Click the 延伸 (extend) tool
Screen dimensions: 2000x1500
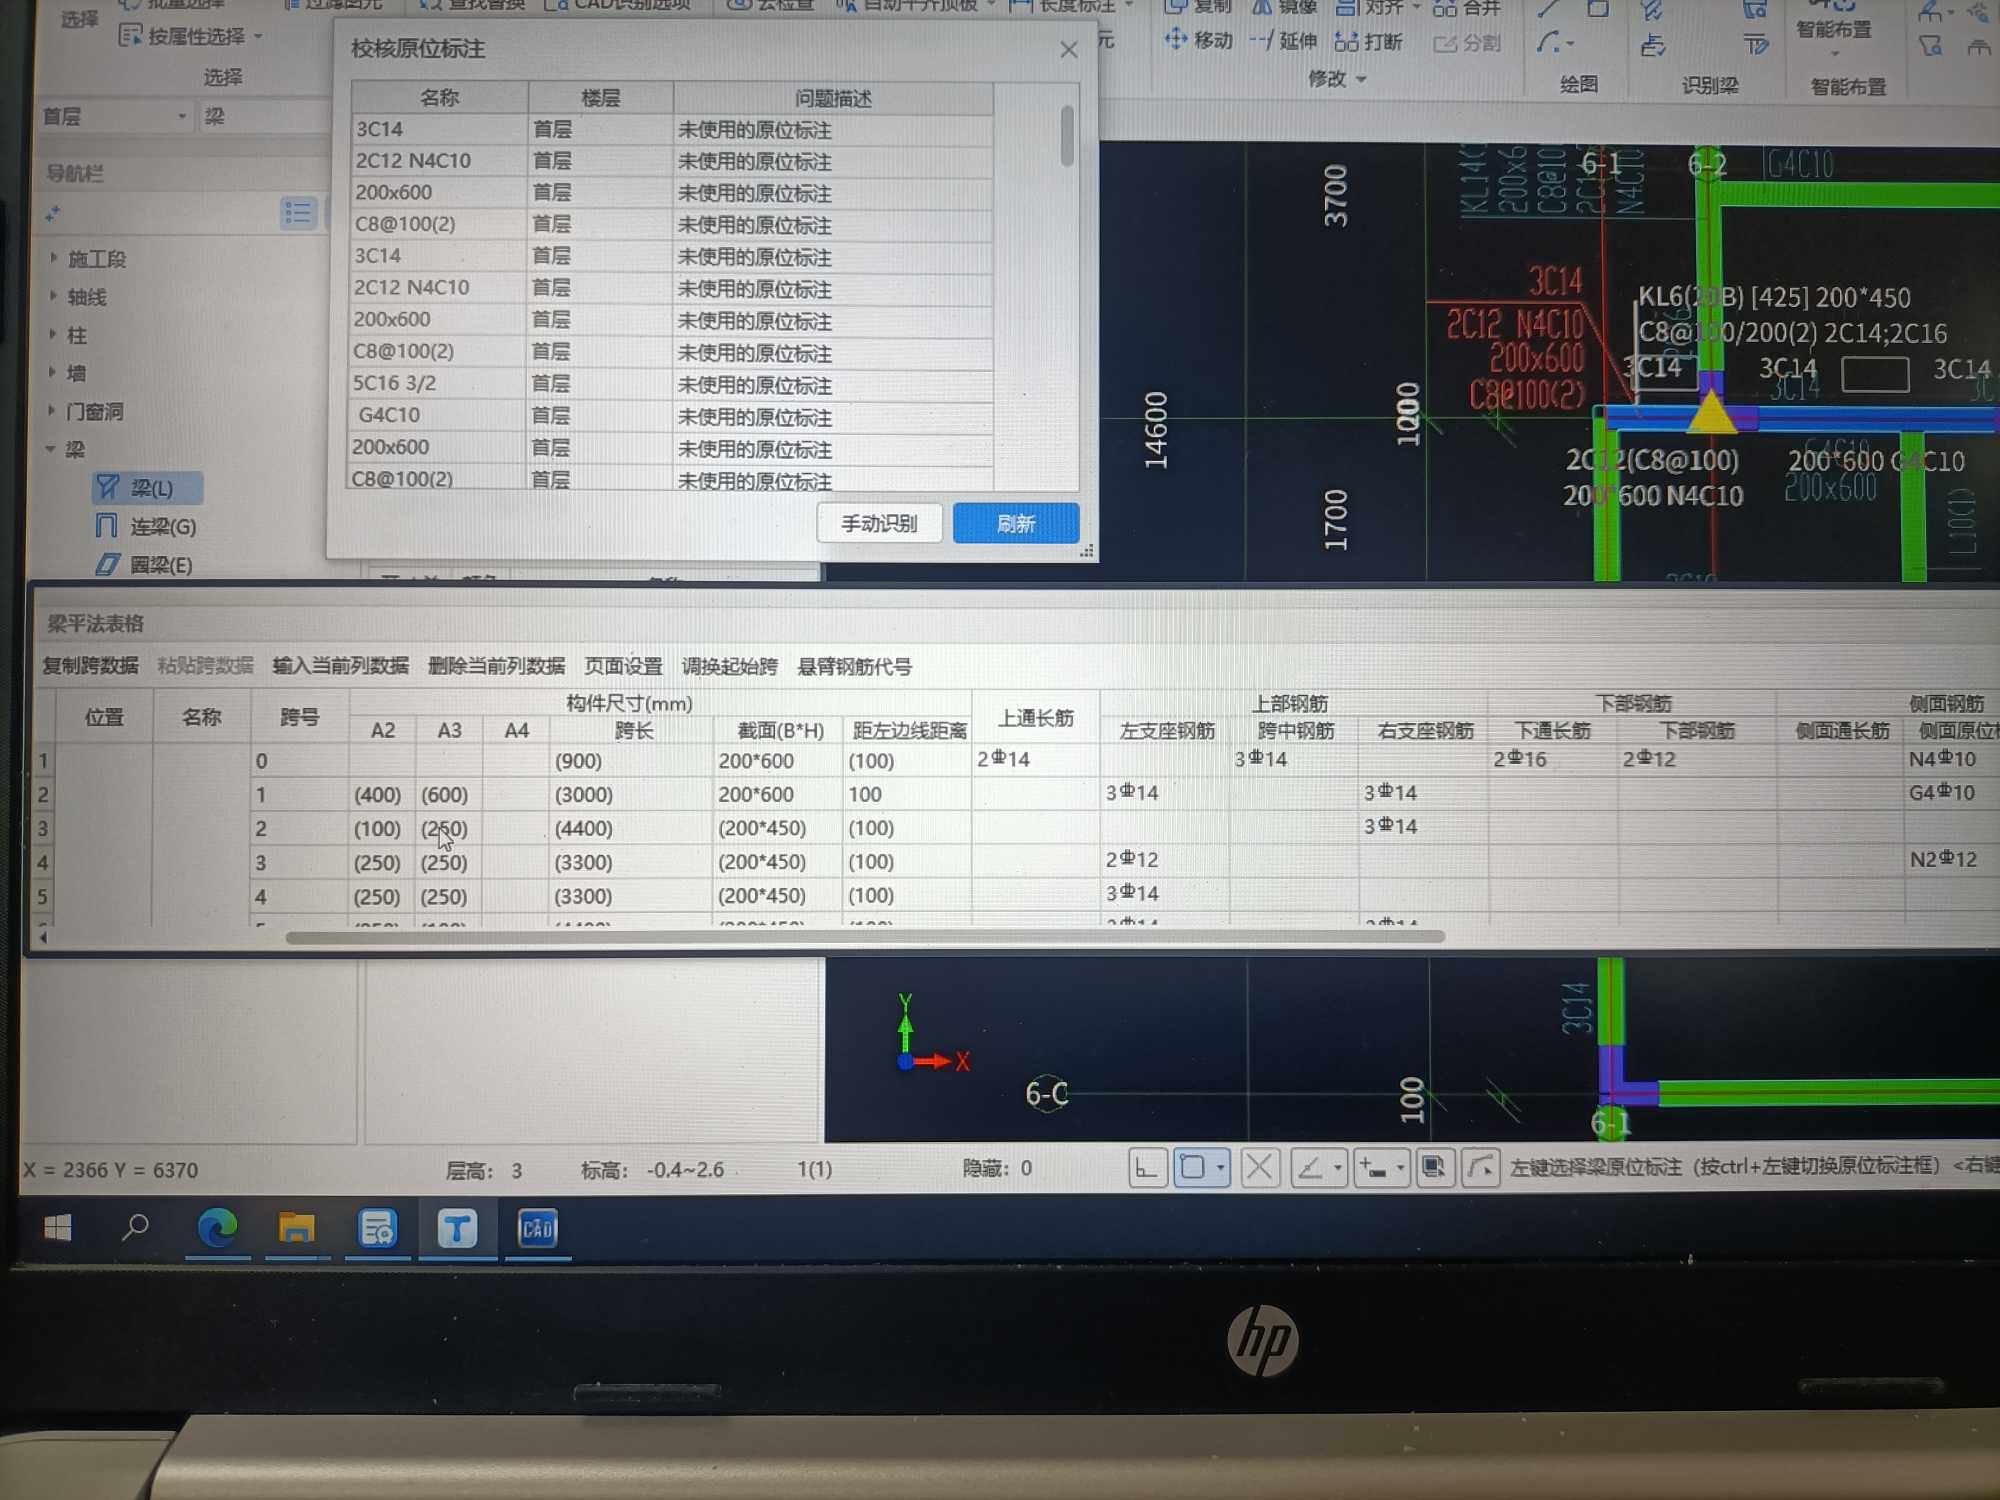pos(1284,41)
